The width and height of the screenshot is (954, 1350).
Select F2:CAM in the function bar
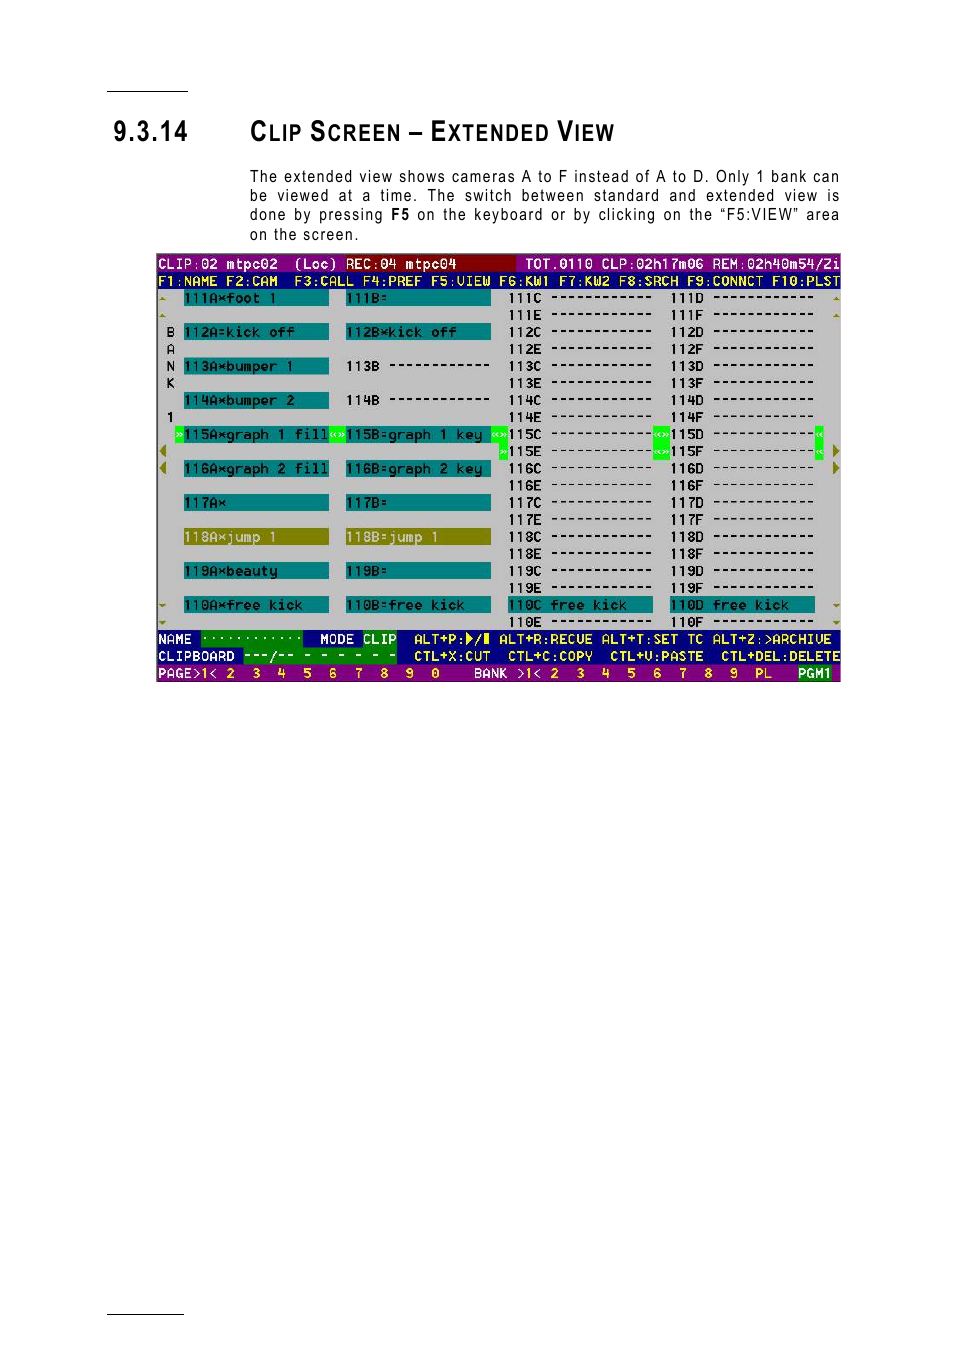[251, 282]
